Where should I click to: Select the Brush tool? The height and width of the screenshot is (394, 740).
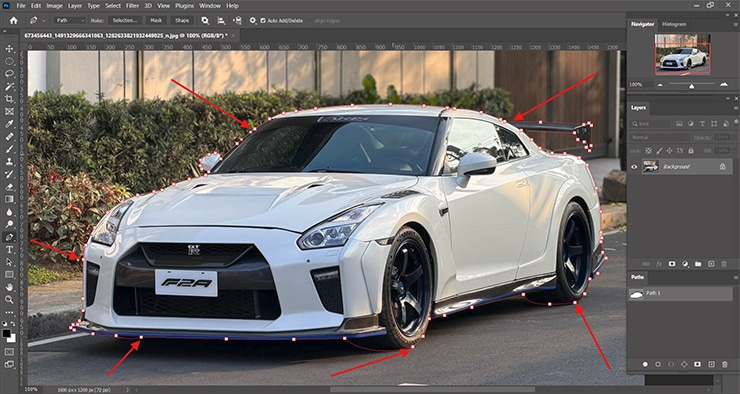click(x=9, y=149)
